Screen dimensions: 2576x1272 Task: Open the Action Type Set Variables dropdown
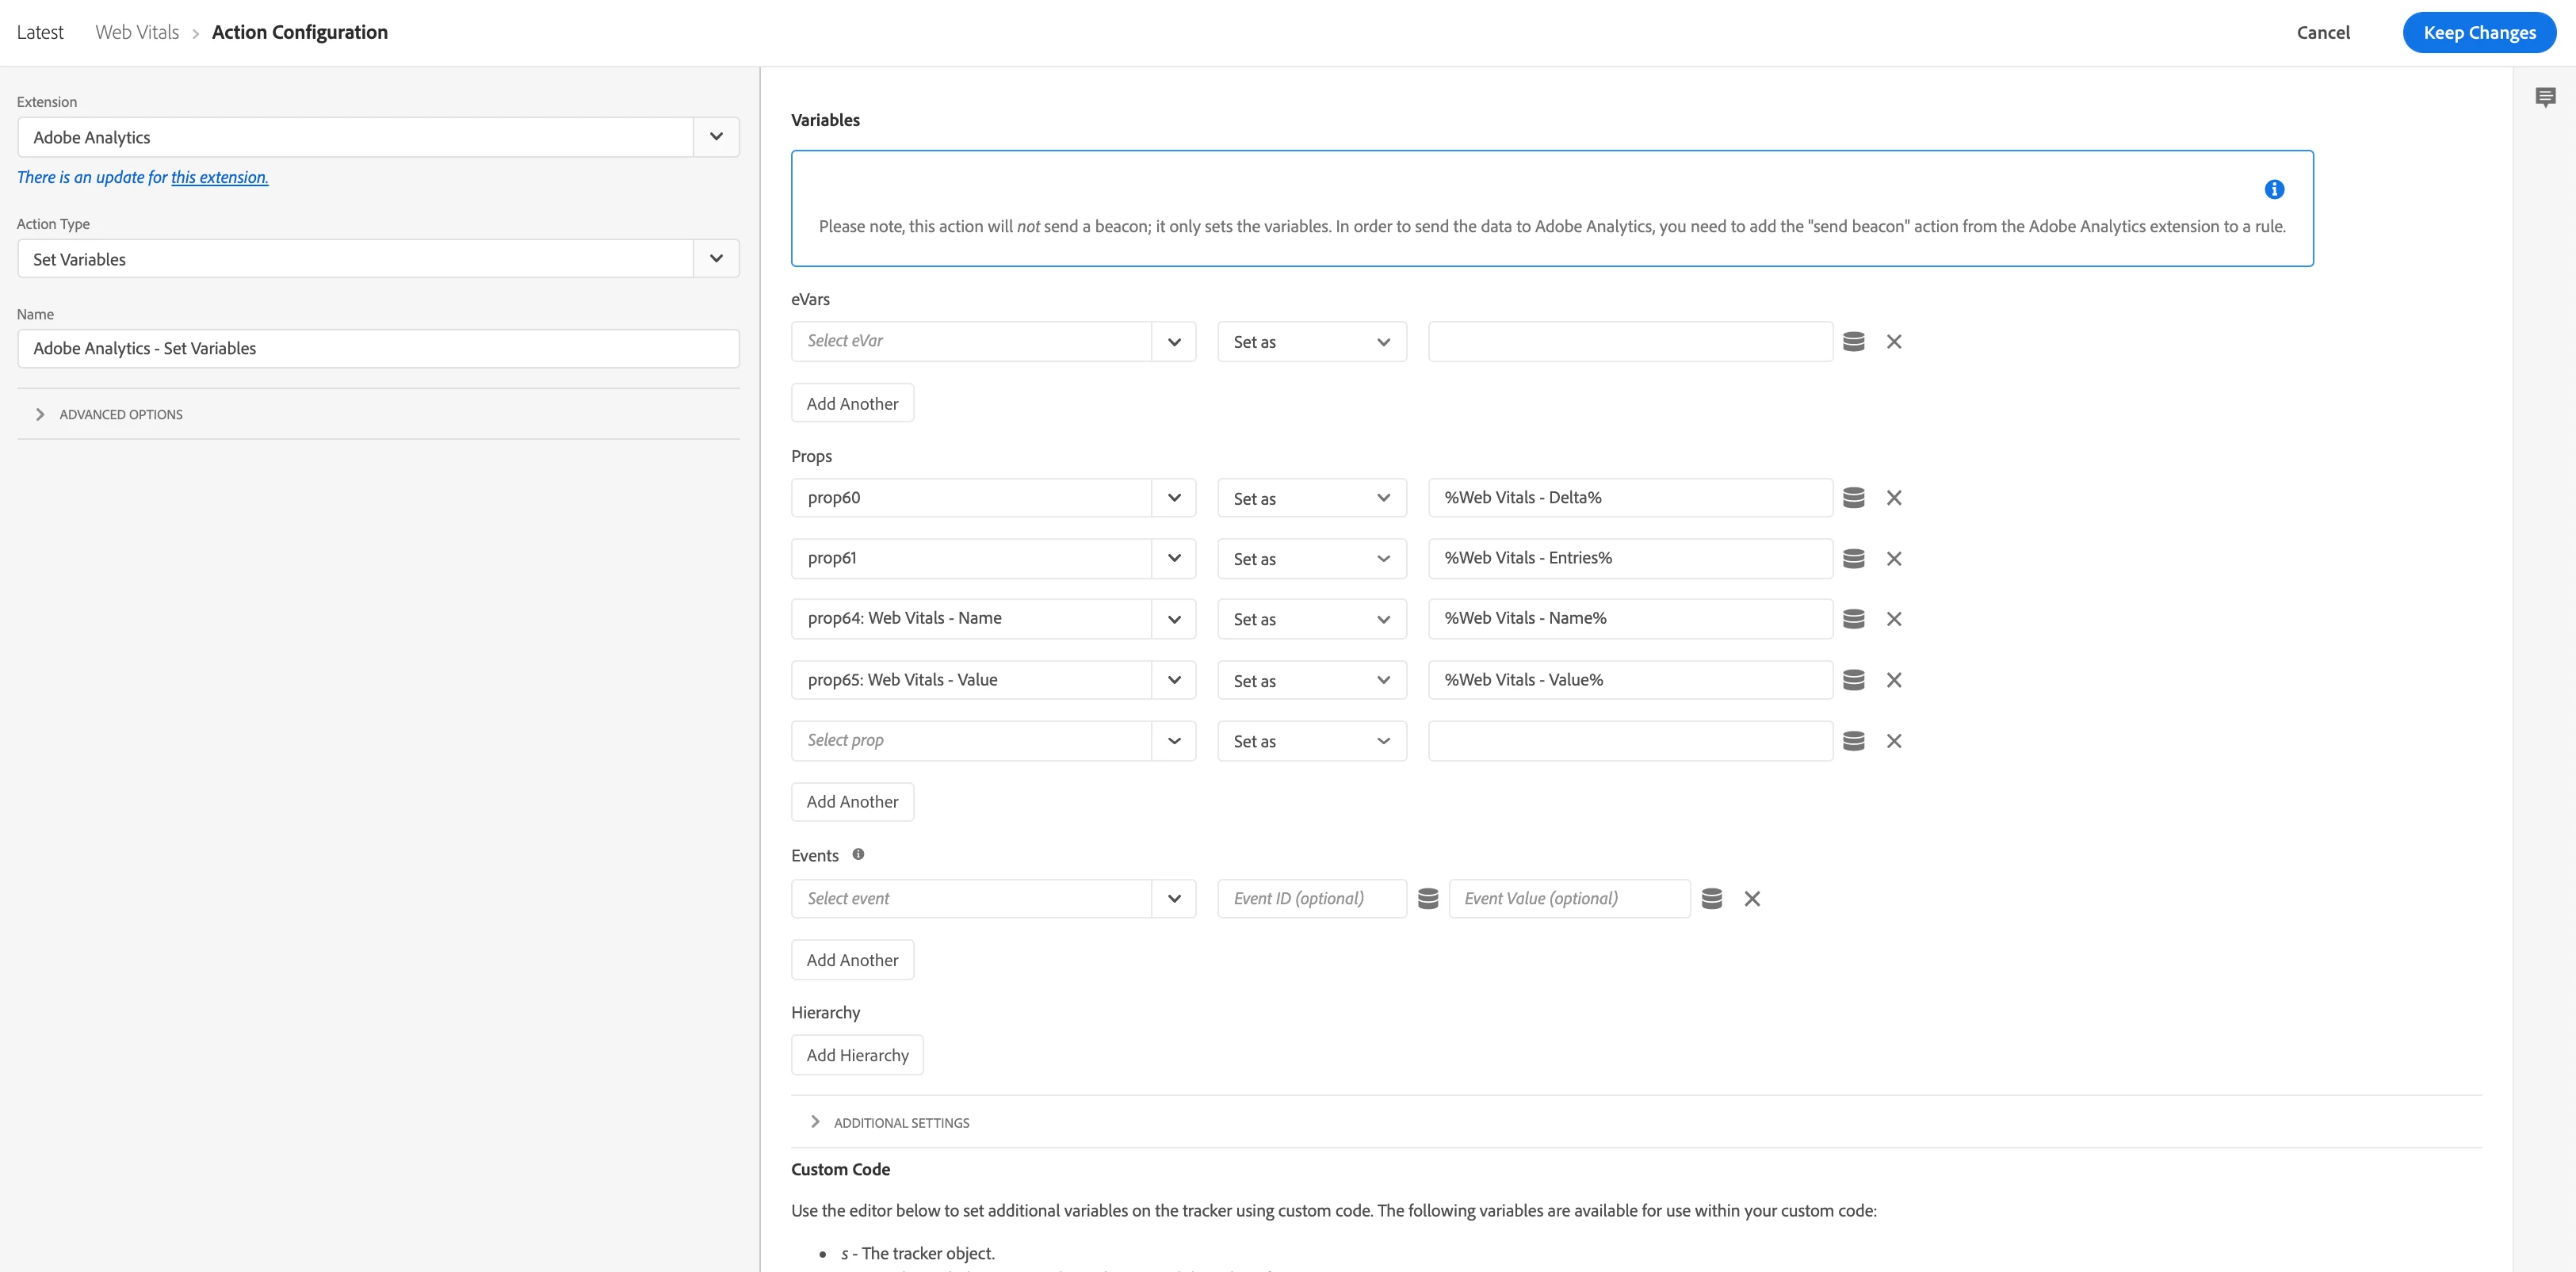pos(716,259)
